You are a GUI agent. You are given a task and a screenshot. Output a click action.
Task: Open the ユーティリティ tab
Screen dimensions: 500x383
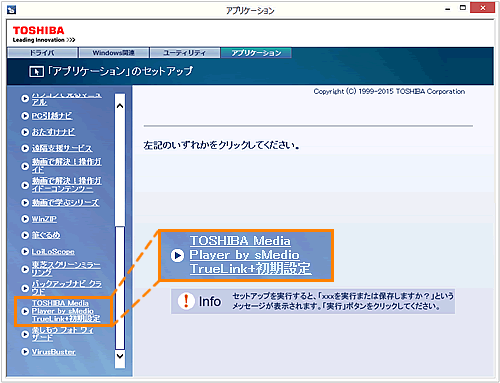pyautogui.click(x=185, y=53)
